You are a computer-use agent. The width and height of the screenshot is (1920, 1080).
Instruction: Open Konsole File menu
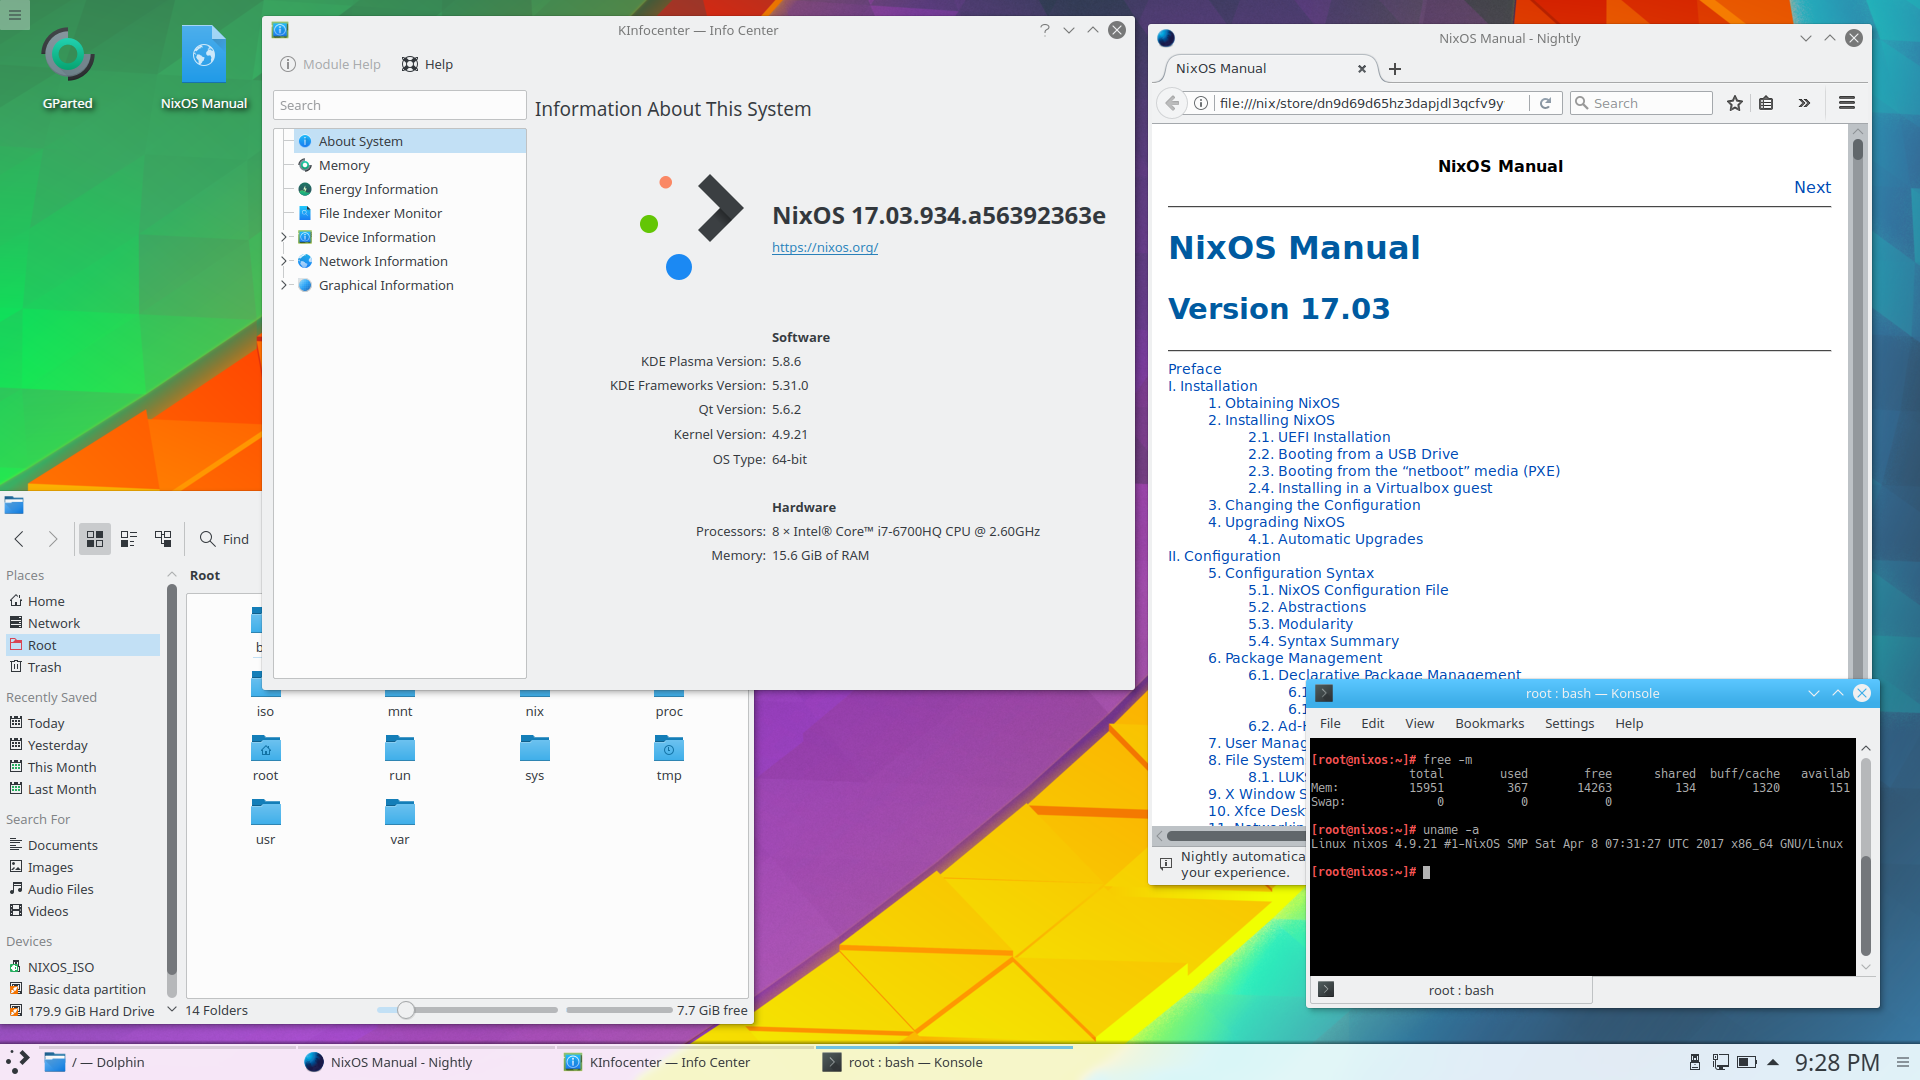tap(1330, 723)
